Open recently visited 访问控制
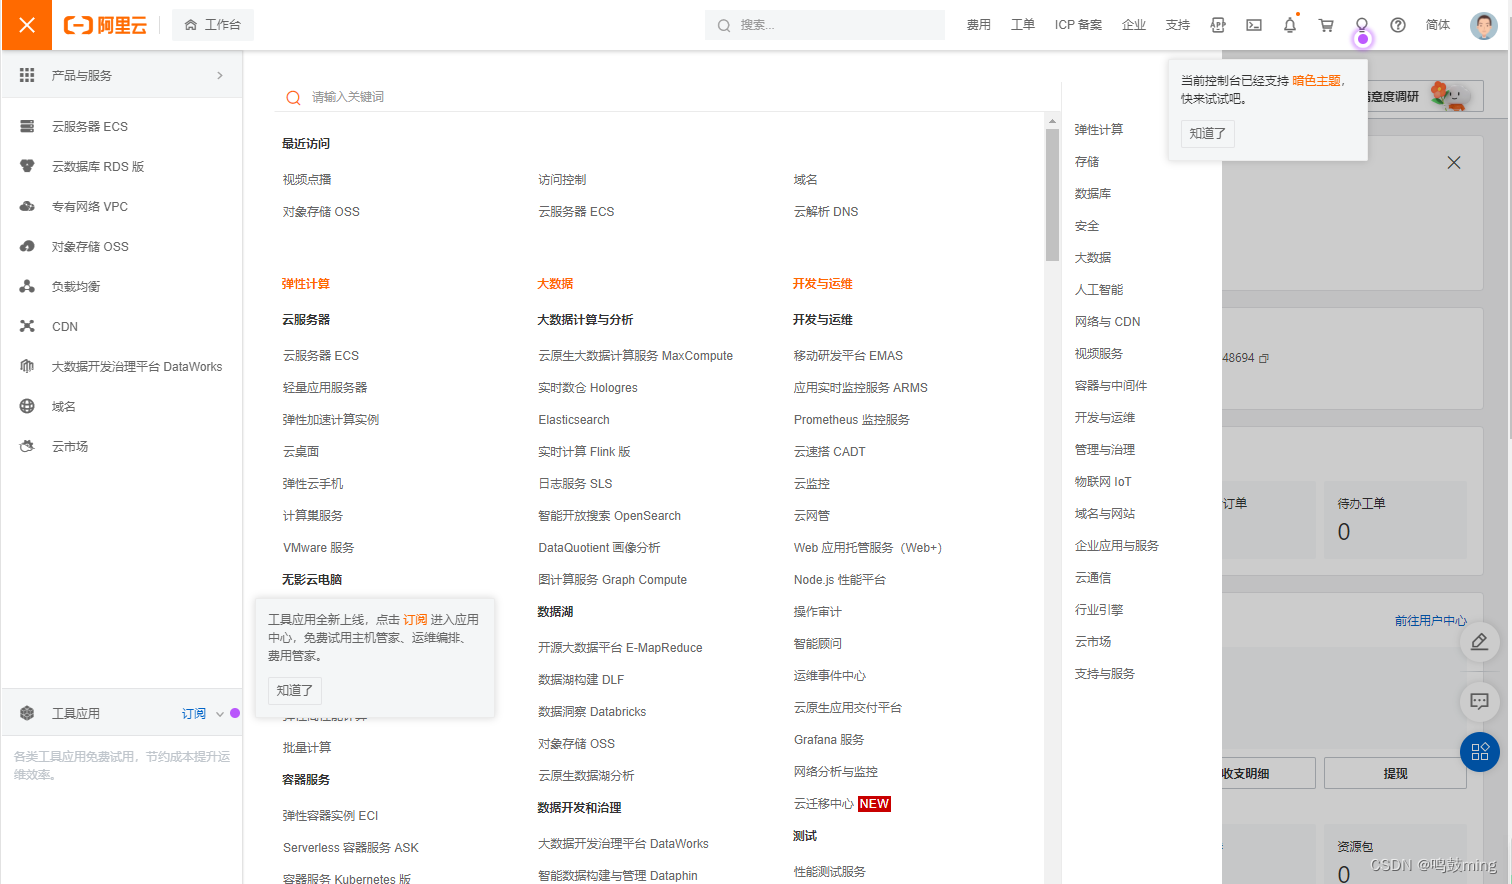 (x=562, y=180)
